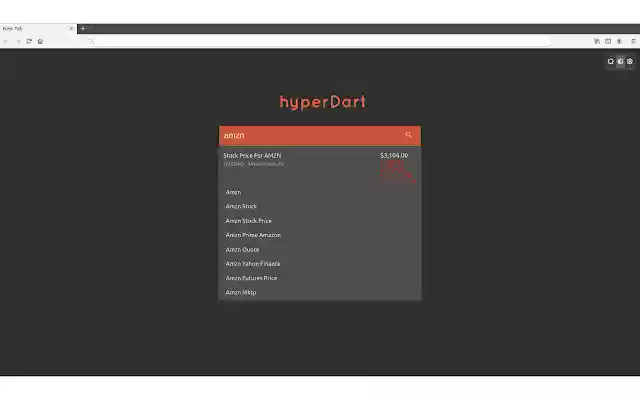Screen dimensions: 640x400
Task: Open the Stock Price For AMZN result
Action: point(320,166)
